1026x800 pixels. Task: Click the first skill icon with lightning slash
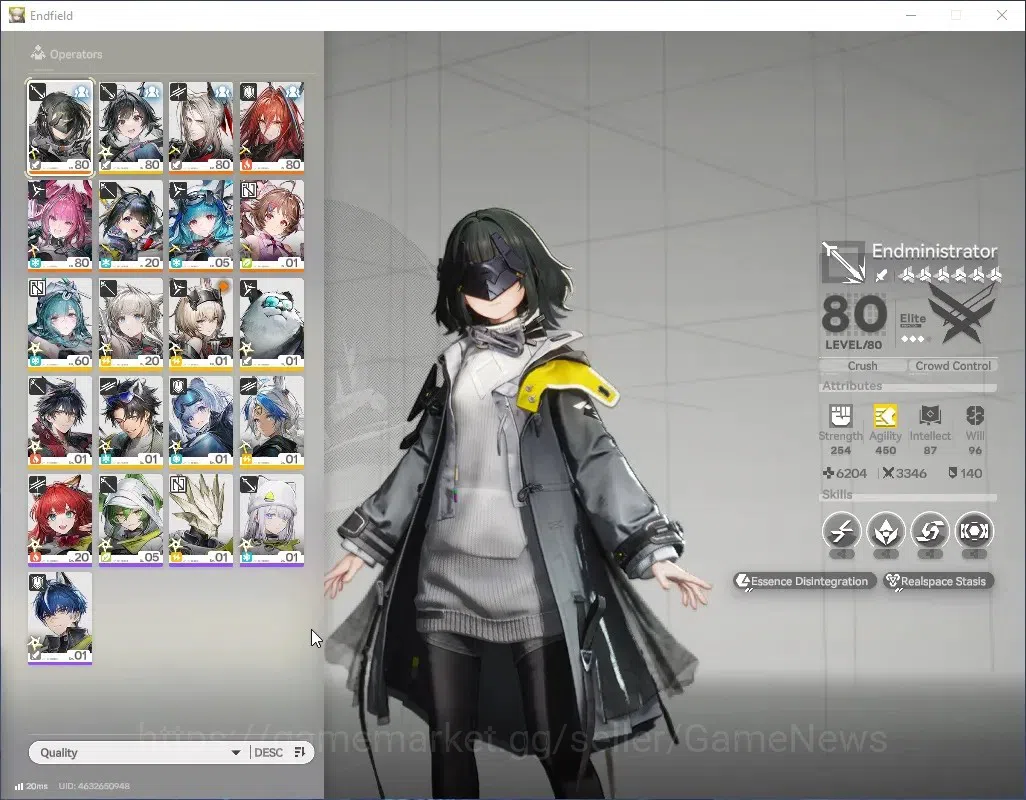click(841, 530)
